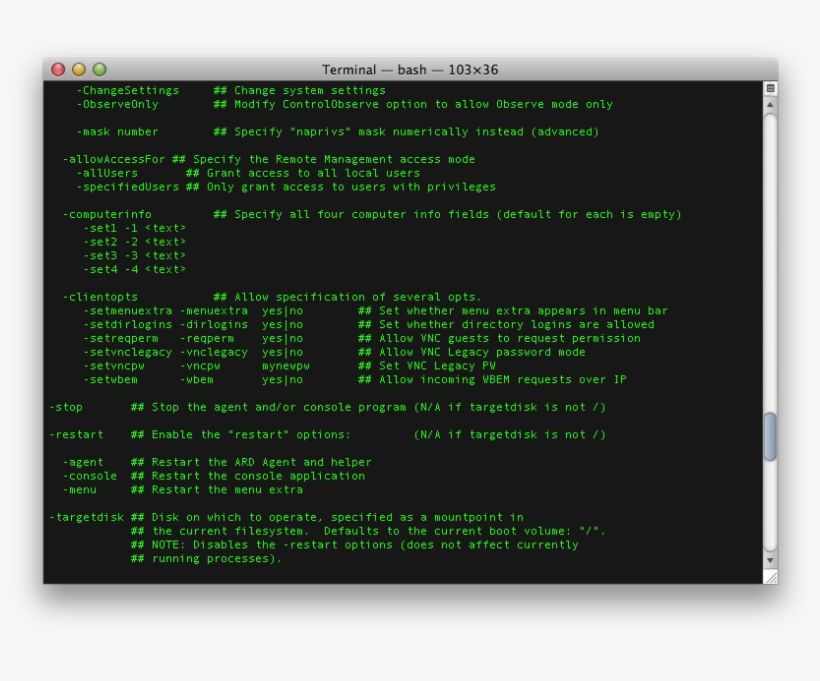Click the '-restart' option text

tap(76, 435)
